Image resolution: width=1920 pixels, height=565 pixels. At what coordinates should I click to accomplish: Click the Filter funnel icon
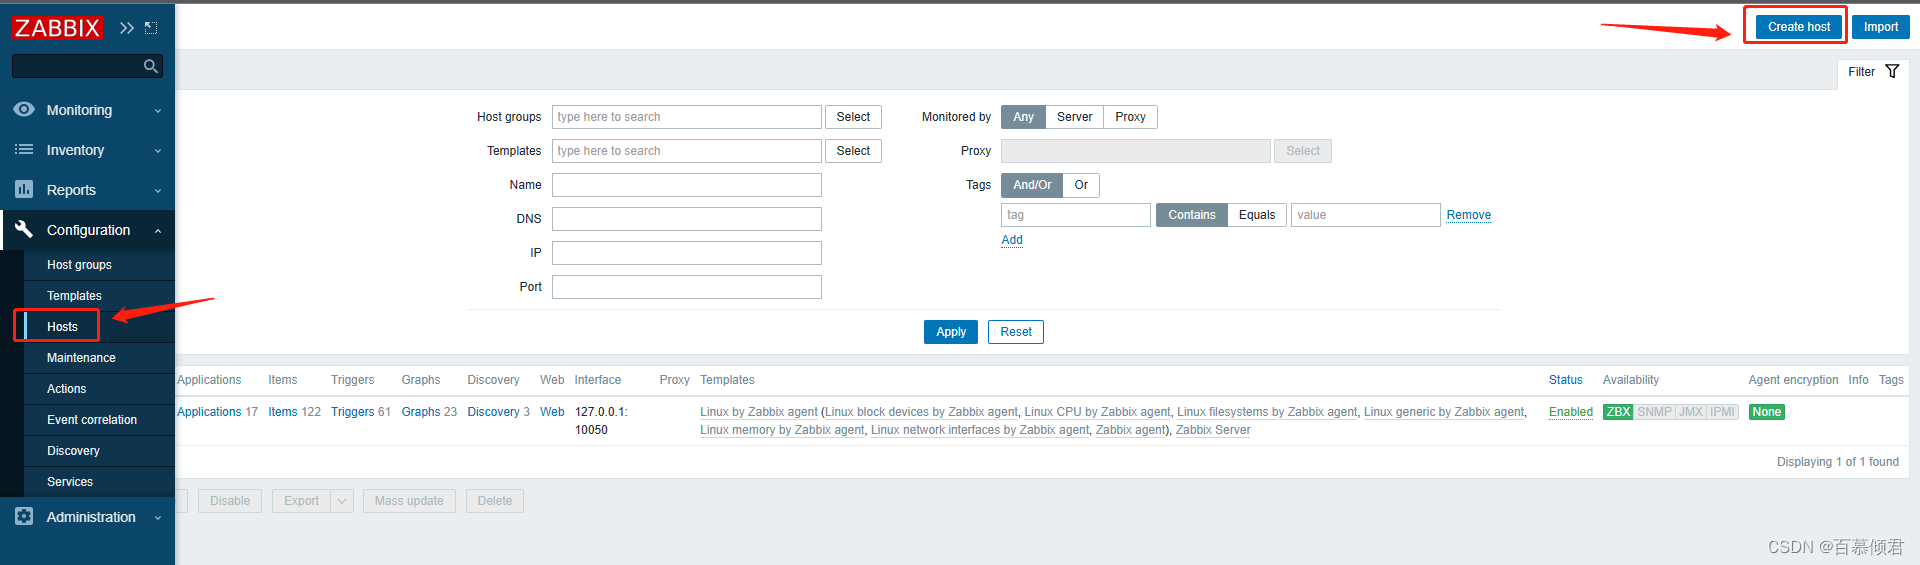[x=1892, y=71]
